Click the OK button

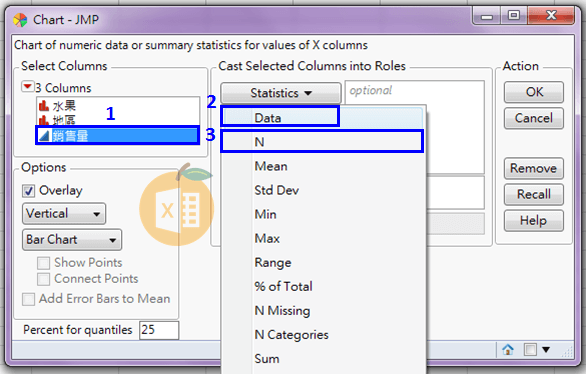point(534,92)
